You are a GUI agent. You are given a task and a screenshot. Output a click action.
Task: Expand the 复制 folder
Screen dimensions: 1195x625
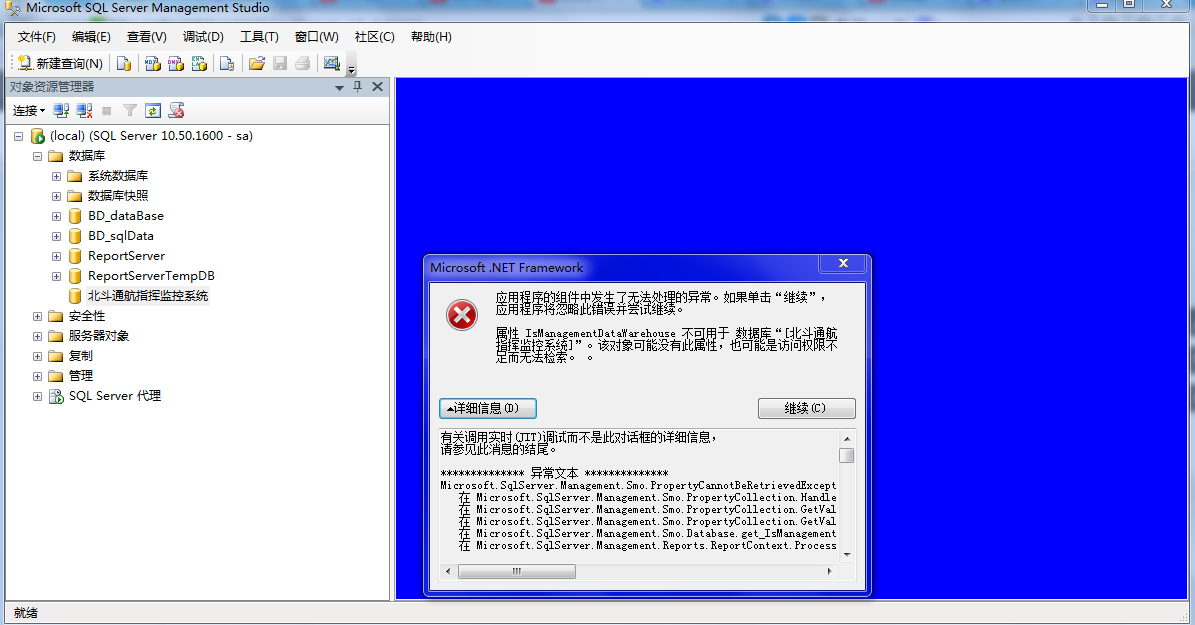(37, 356)
